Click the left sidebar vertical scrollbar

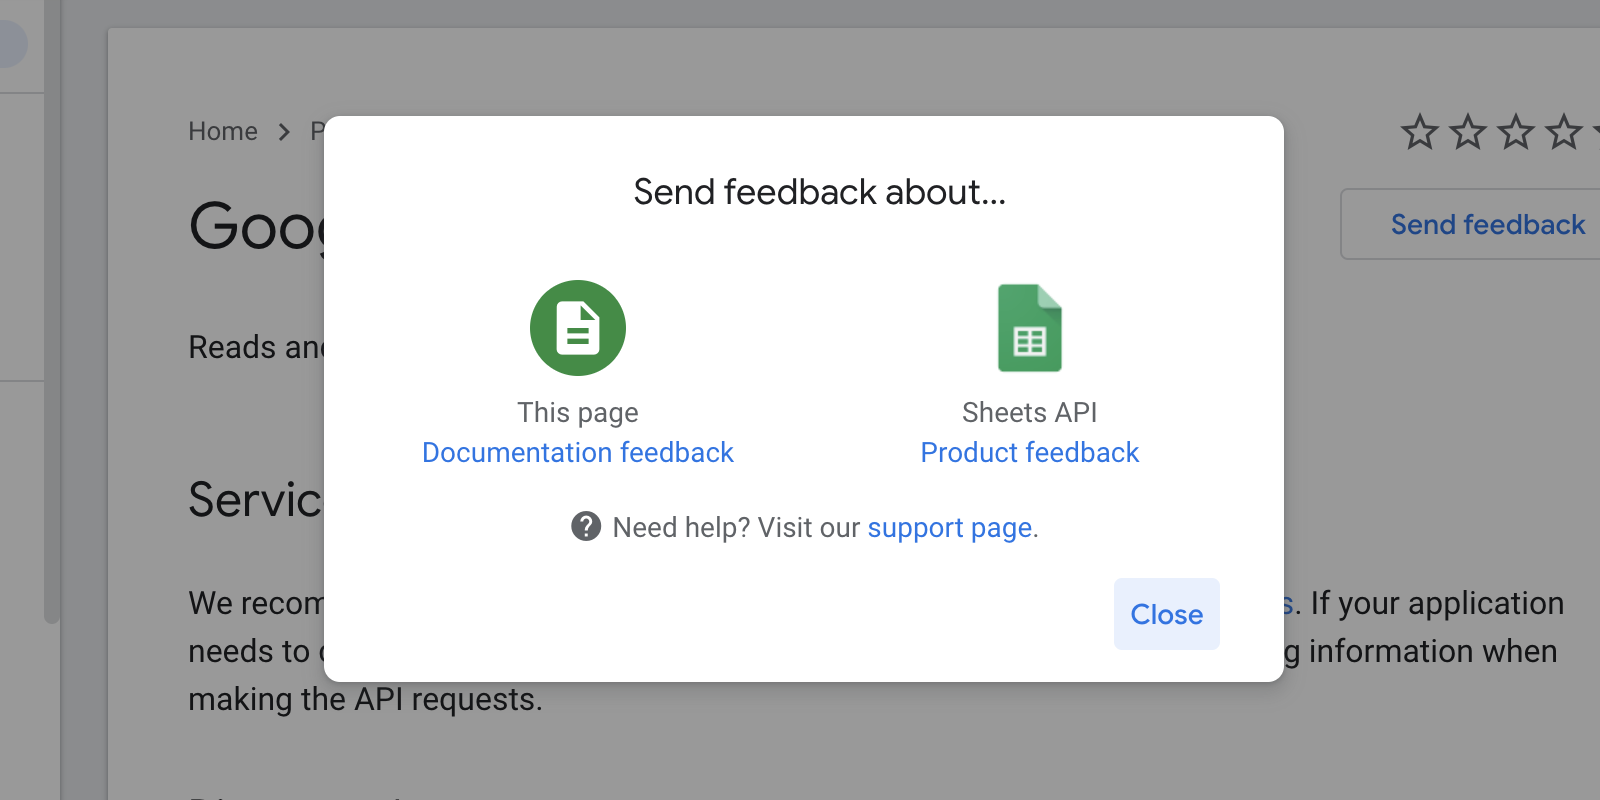52,312
